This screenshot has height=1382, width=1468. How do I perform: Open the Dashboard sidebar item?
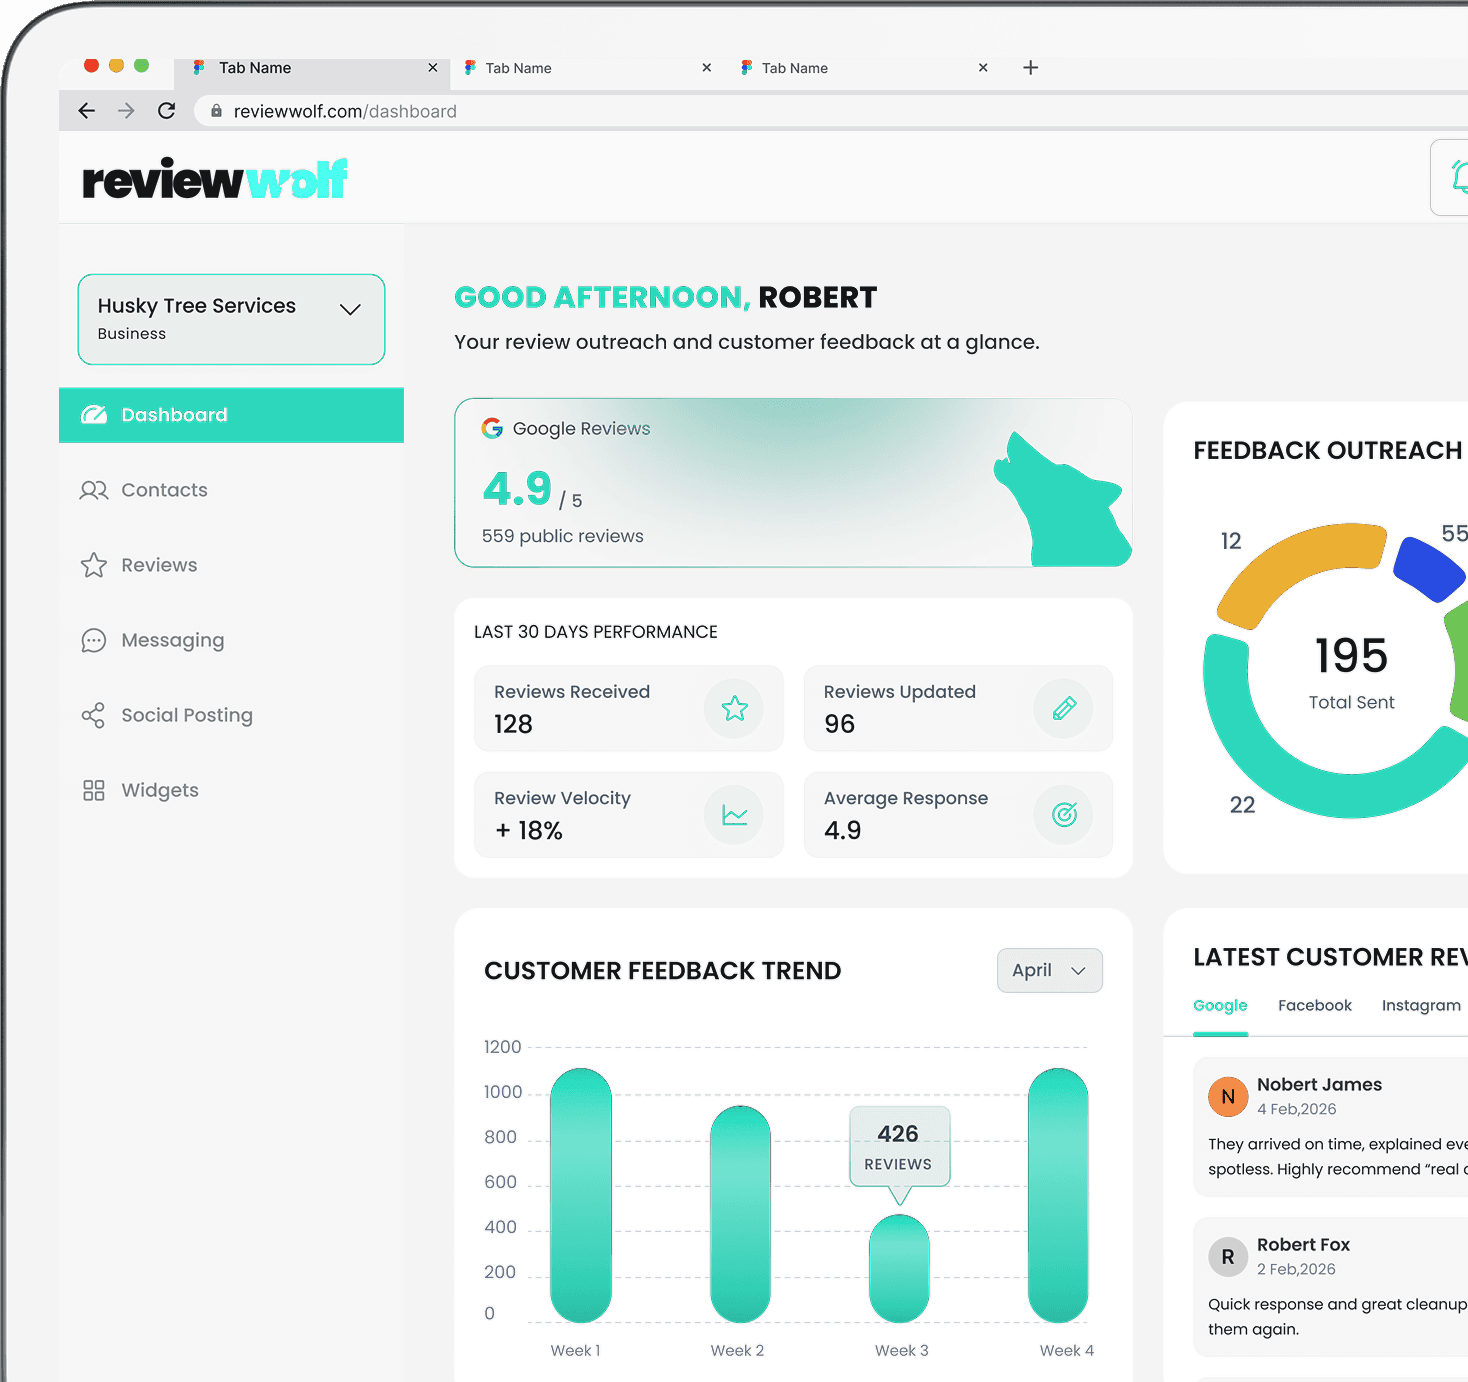click(231, 415)
